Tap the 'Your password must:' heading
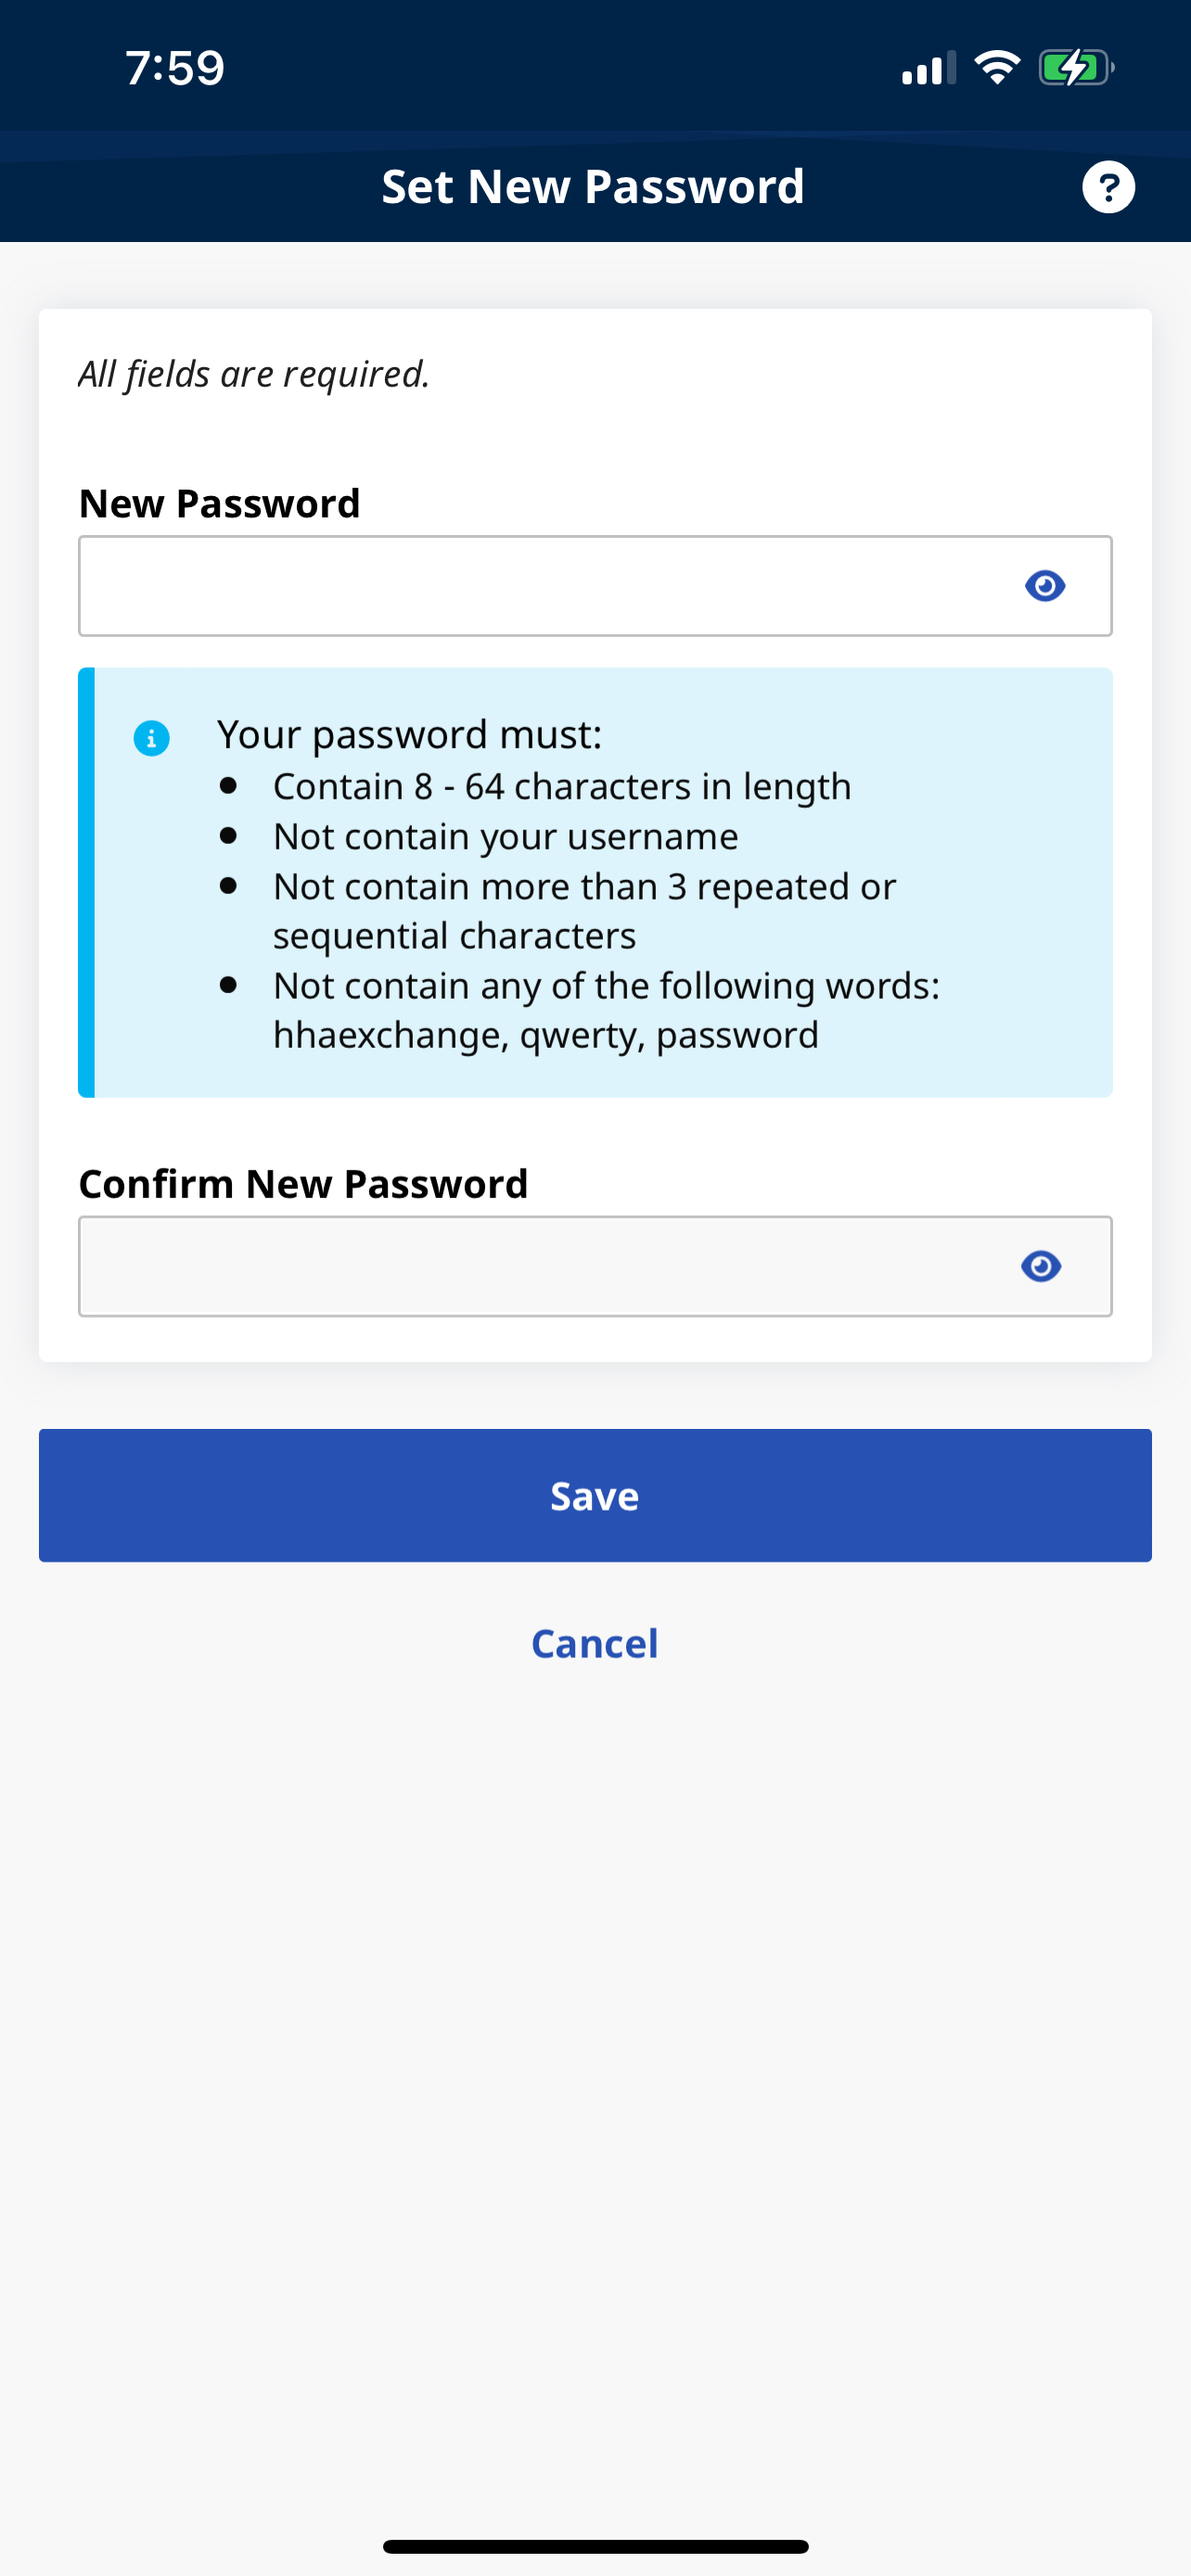The height and width of the screenshot is (2576, 1191). pyautogui.click(x=409, y=734)
